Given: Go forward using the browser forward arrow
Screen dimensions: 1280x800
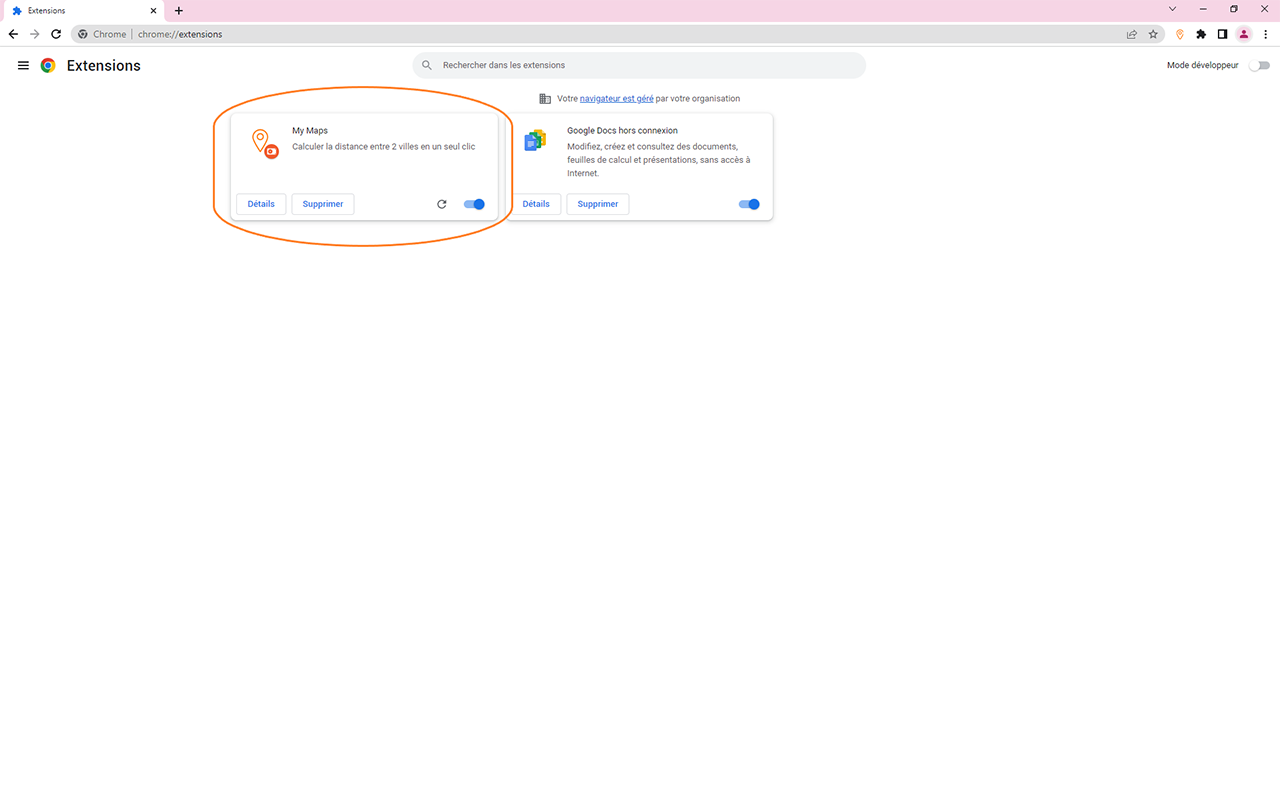Looking at the screenshot, I should click(35, 34).
